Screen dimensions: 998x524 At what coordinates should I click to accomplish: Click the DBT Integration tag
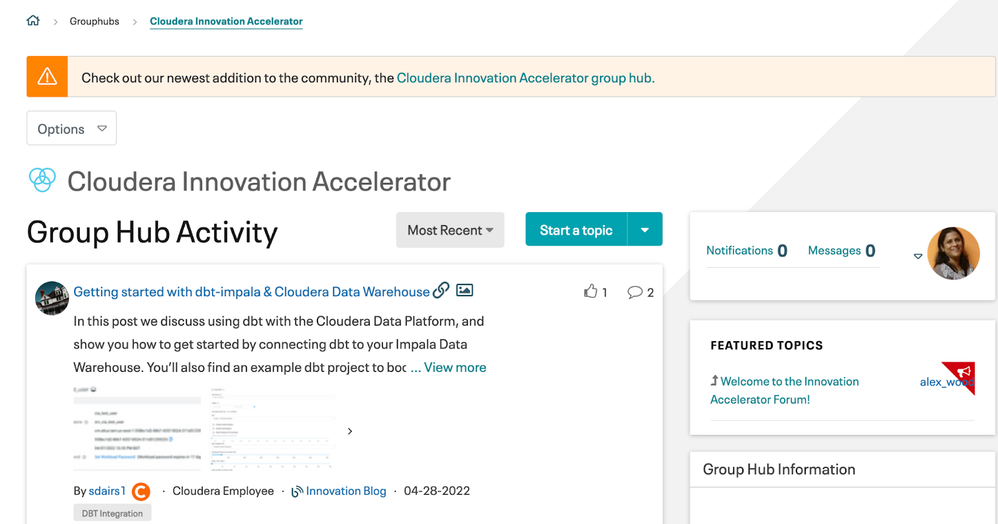[x=112, y=513]
